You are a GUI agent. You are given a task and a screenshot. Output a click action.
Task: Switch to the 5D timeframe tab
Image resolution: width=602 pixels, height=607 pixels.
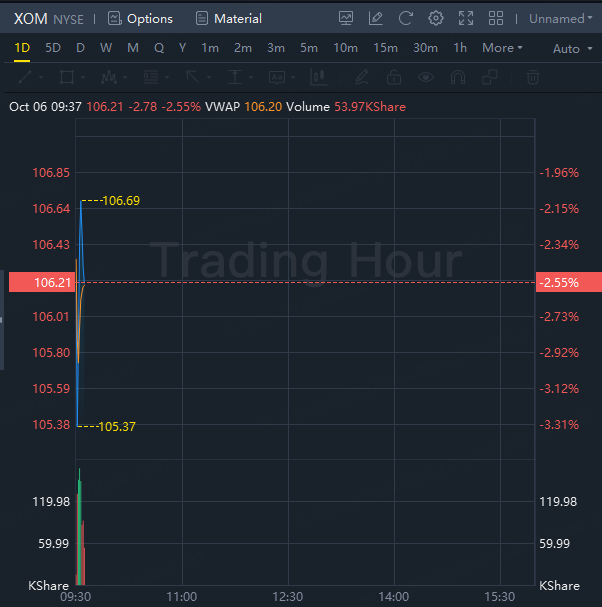[53, 48]
